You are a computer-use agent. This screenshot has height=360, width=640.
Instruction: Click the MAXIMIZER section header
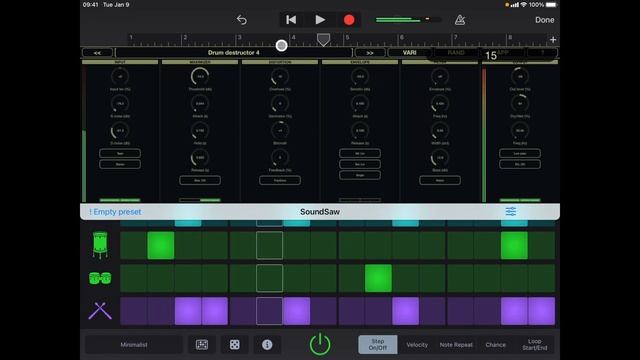200,62
